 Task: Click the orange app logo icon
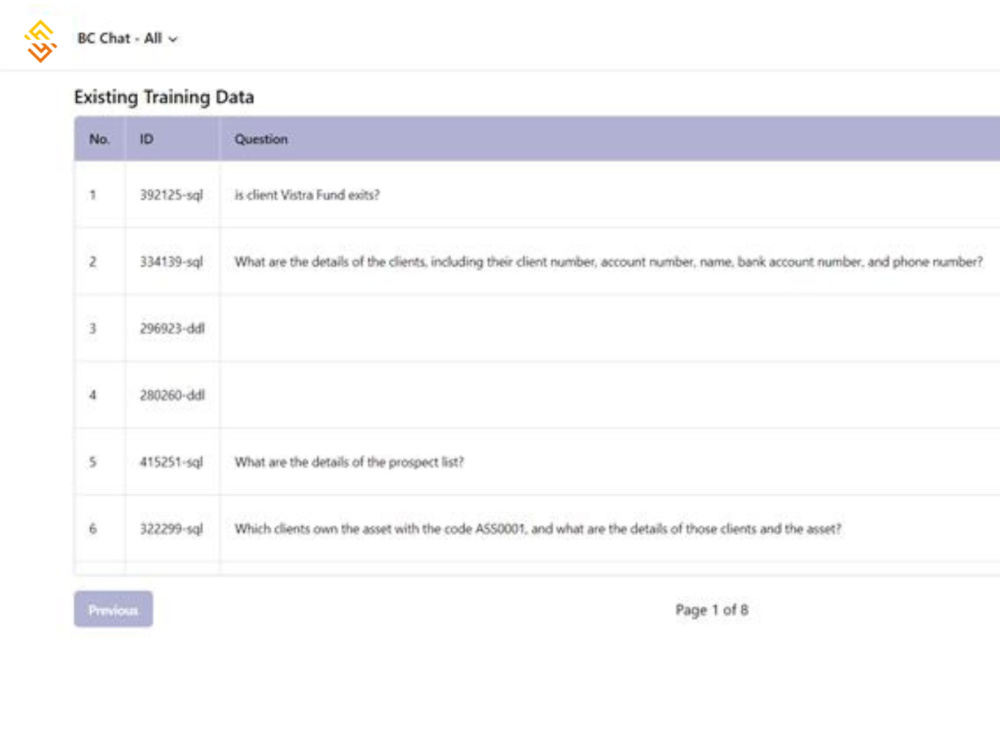(x=41, y=41)
